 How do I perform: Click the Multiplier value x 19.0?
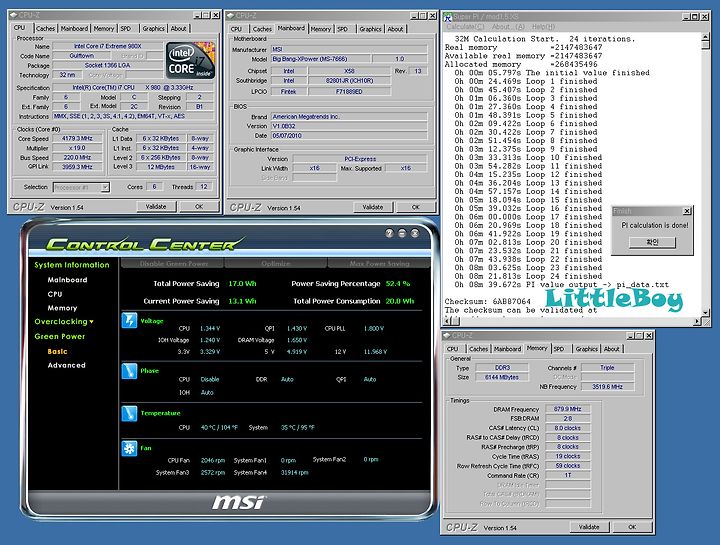point(77,148)
